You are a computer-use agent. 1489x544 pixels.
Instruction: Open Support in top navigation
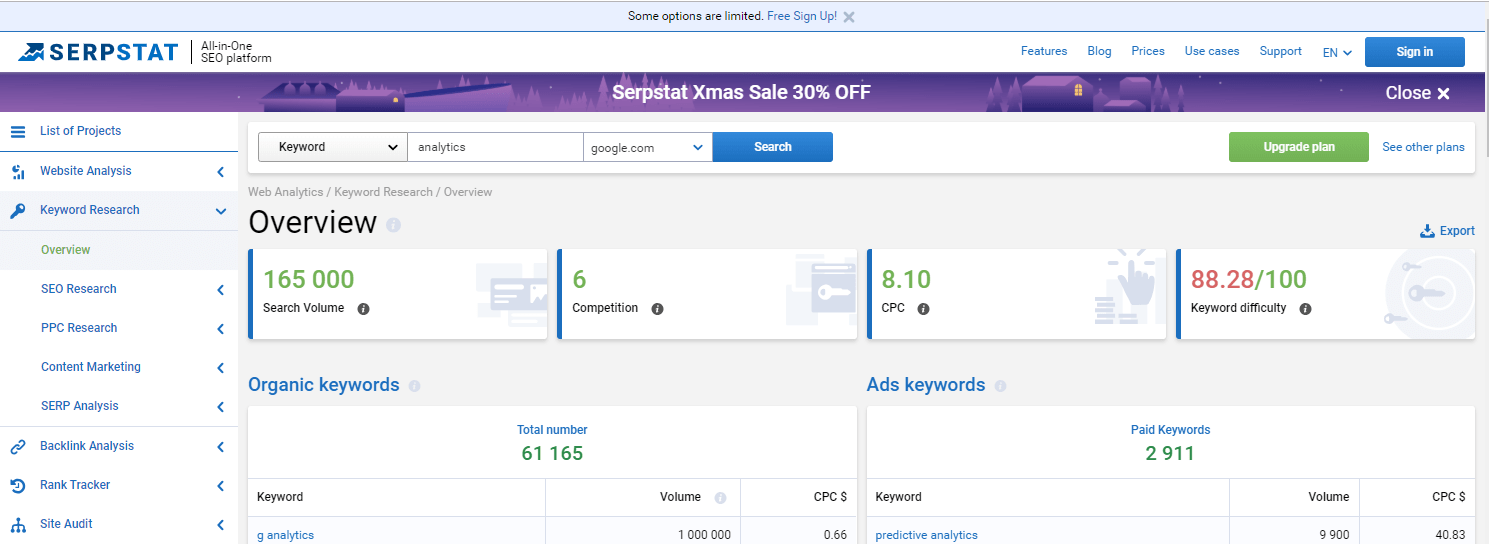(1281, 51)
